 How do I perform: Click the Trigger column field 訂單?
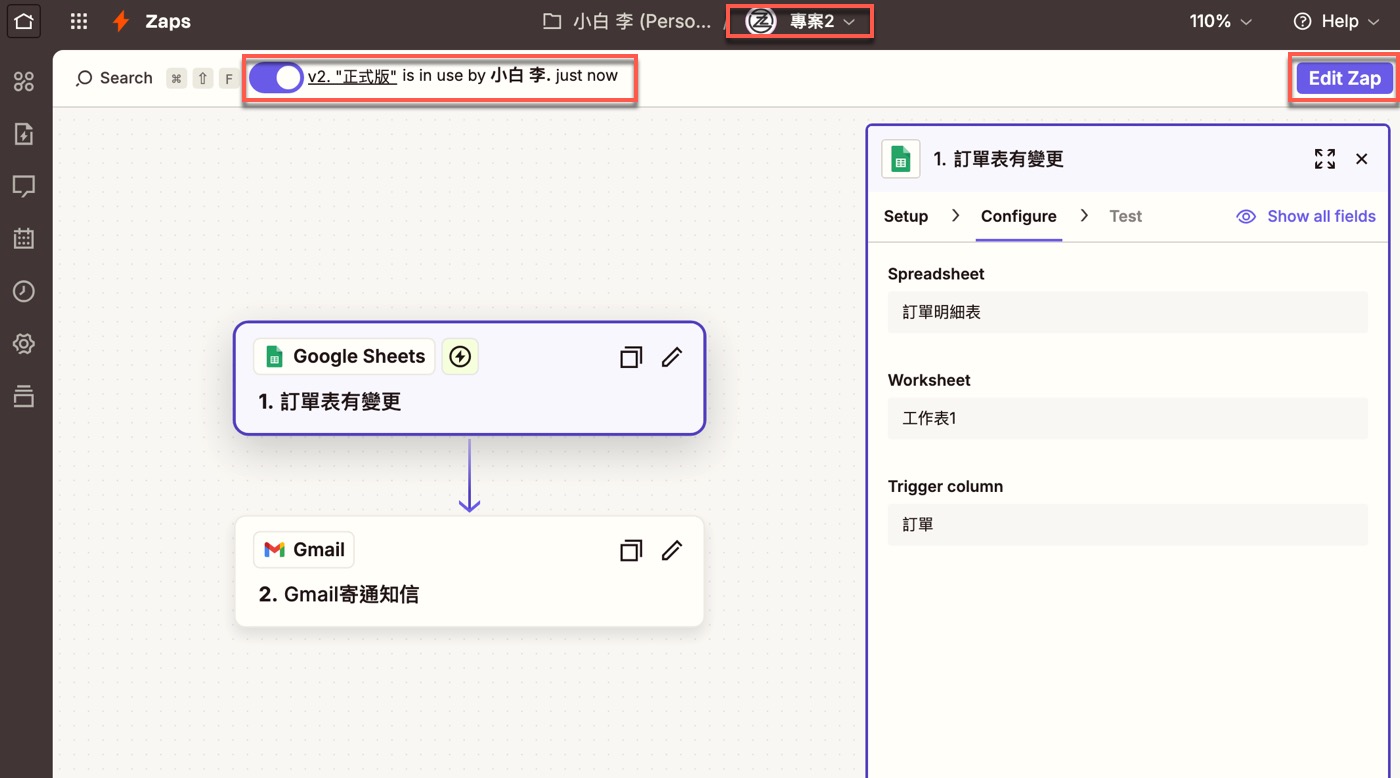click(1127, 524)
